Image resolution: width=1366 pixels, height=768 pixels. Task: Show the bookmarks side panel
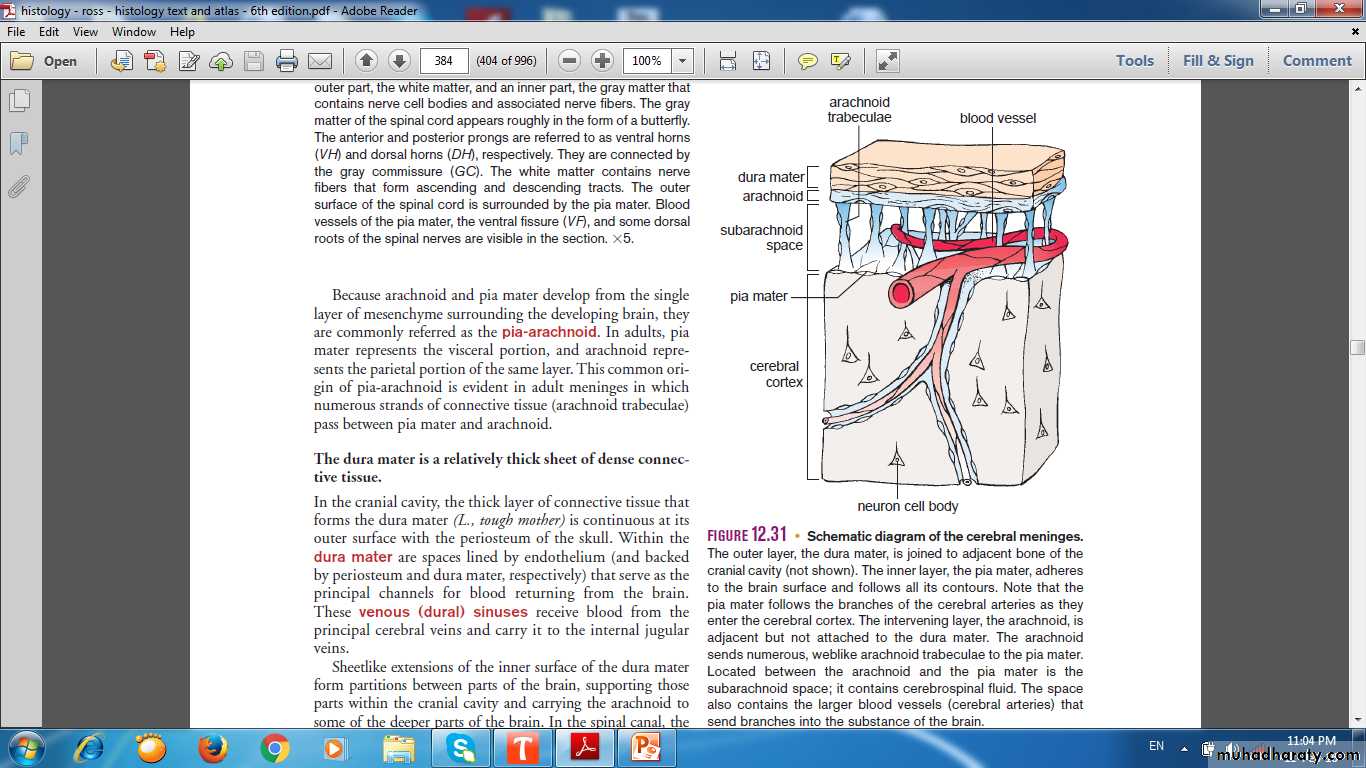point(19,144)
